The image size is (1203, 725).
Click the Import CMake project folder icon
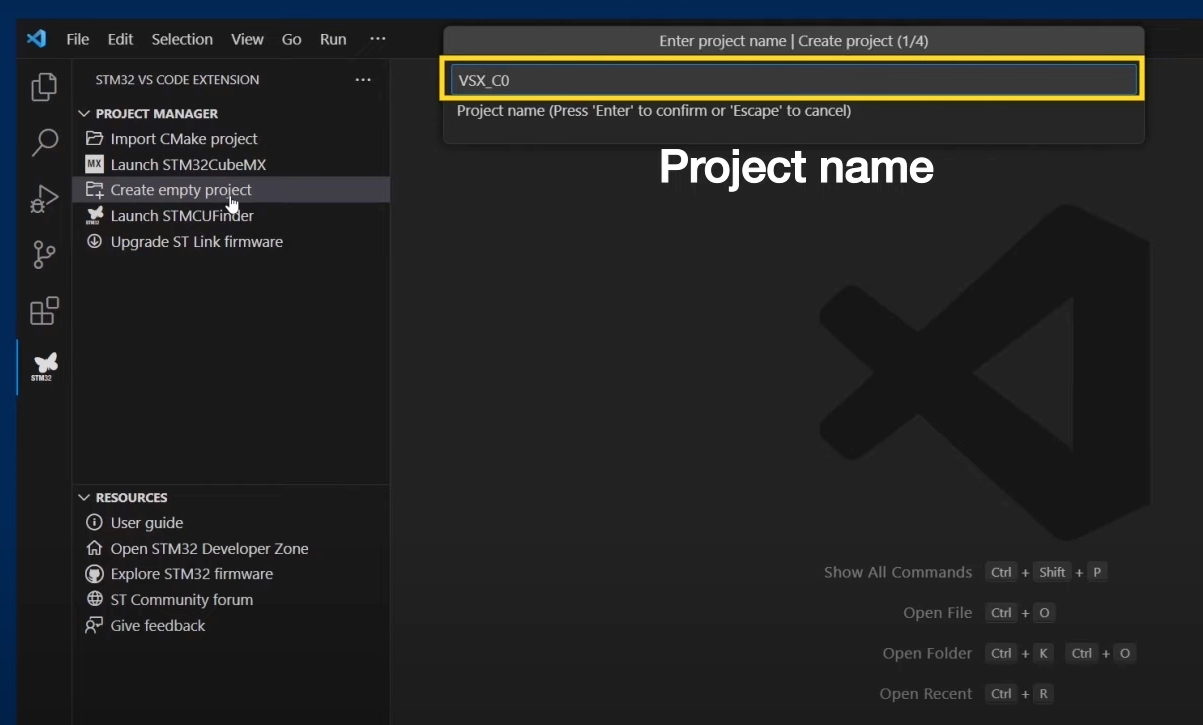coord(94,139)
